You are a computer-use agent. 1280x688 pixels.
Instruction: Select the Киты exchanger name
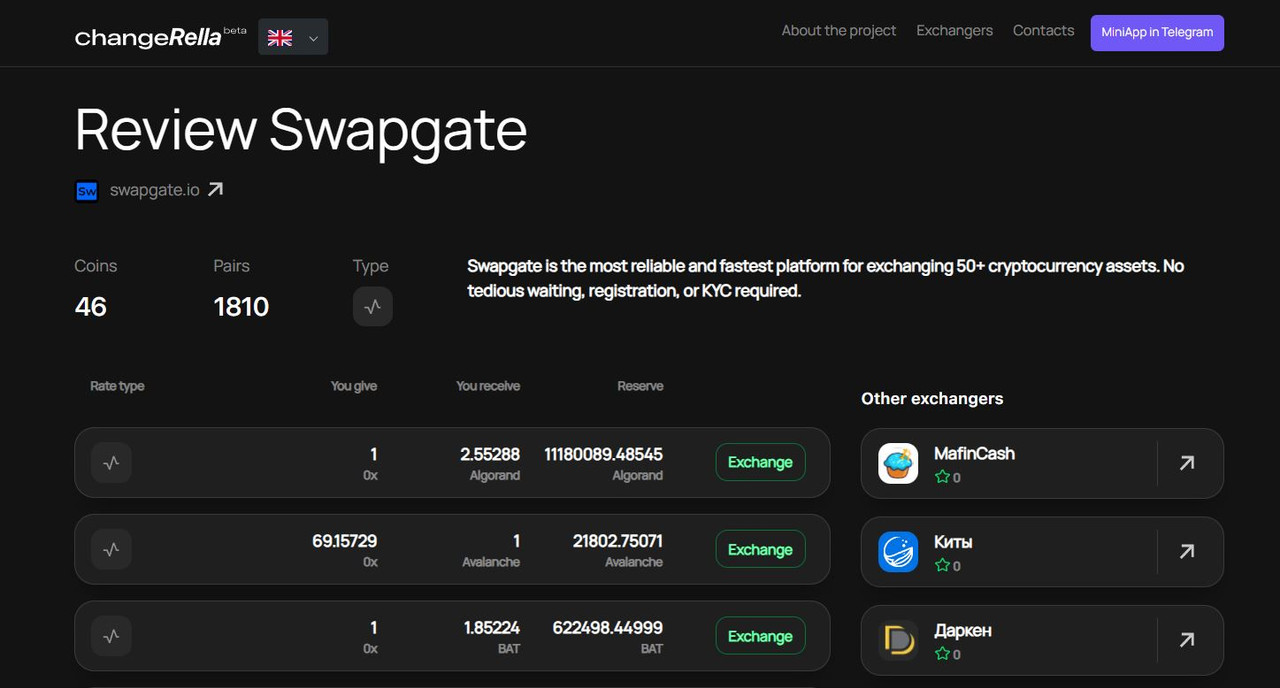(953, 542)
